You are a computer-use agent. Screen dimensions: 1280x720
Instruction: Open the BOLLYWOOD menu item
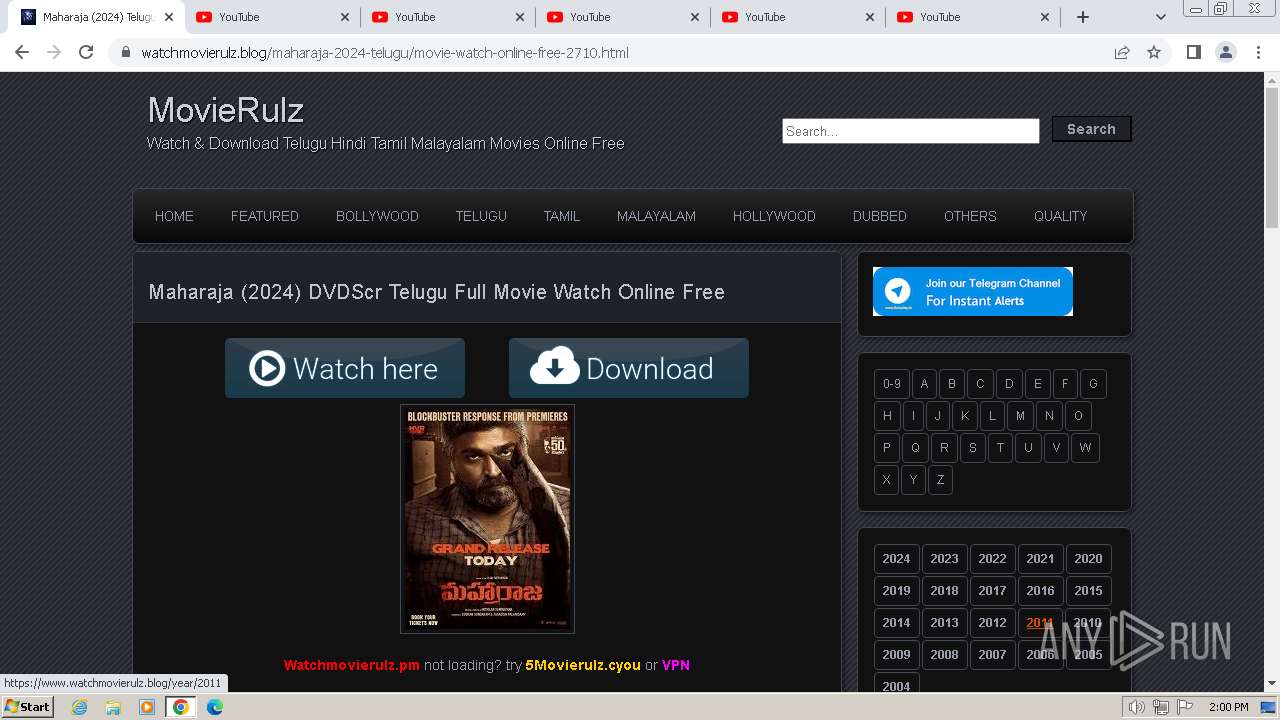click(377, 216)
